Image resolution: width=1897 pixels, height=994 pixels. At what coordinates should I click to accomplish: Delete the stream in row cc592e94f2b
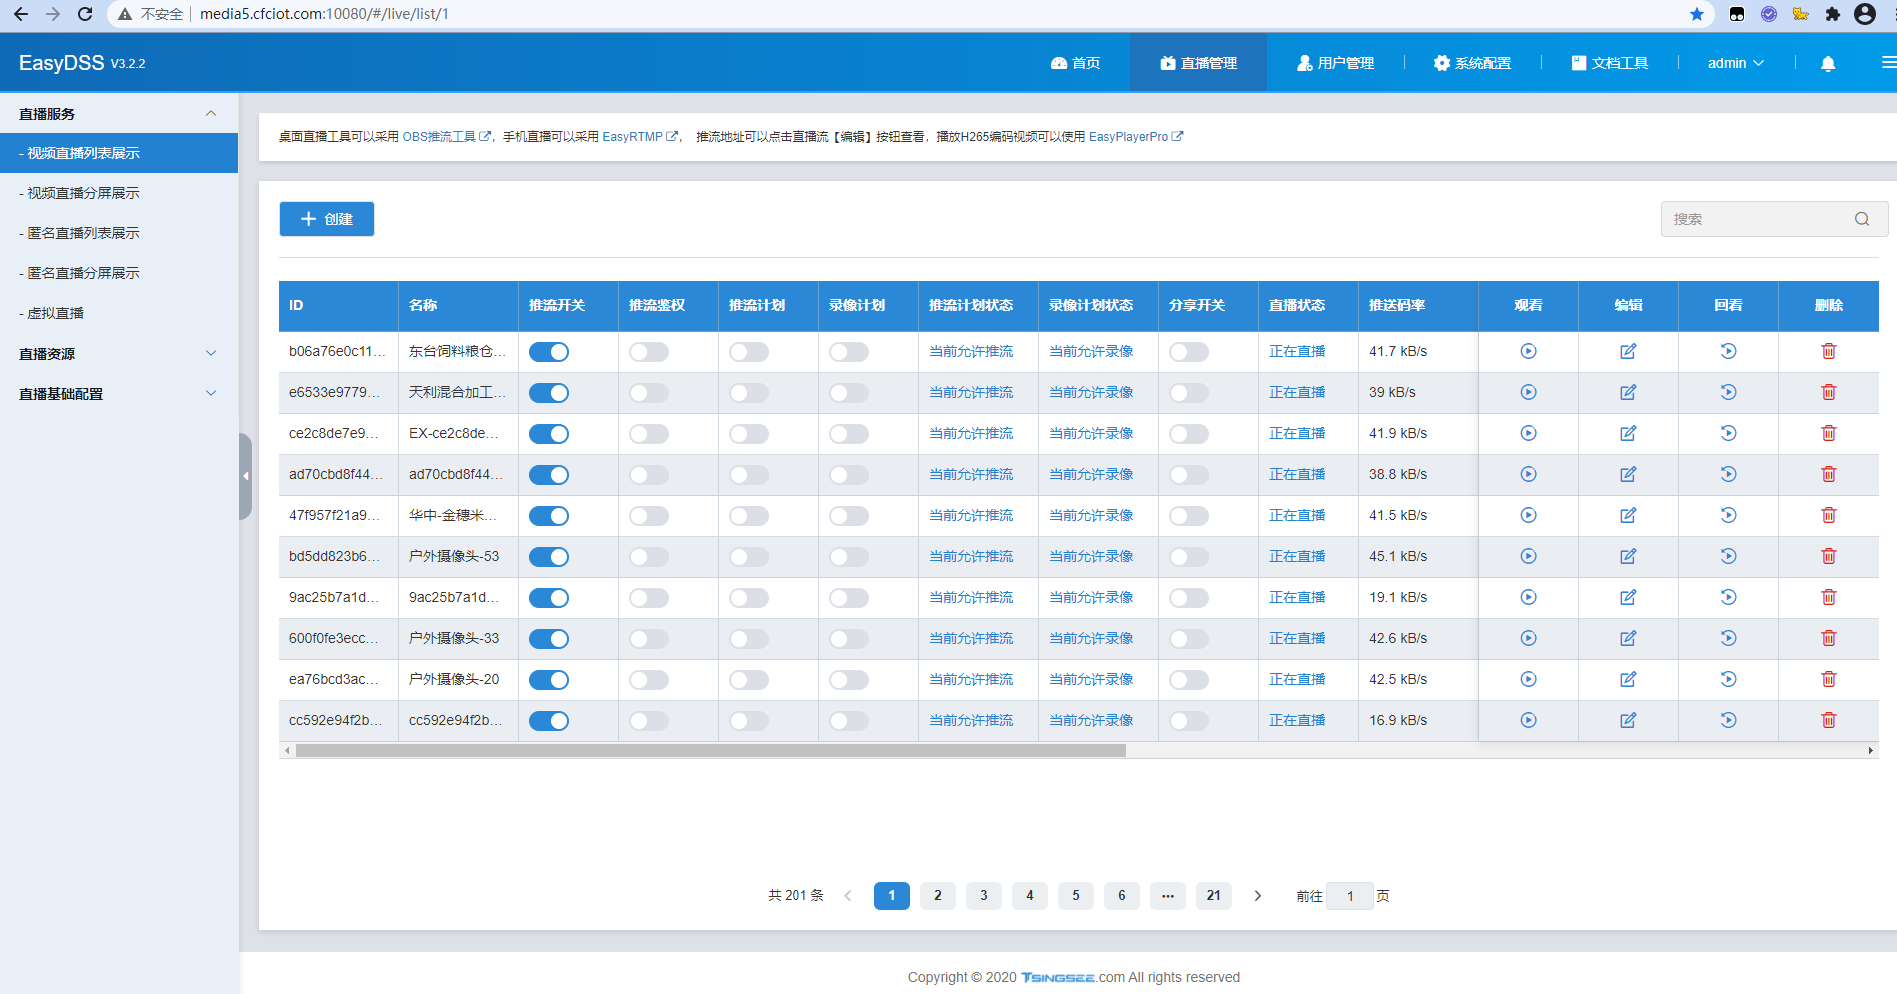1828,720
